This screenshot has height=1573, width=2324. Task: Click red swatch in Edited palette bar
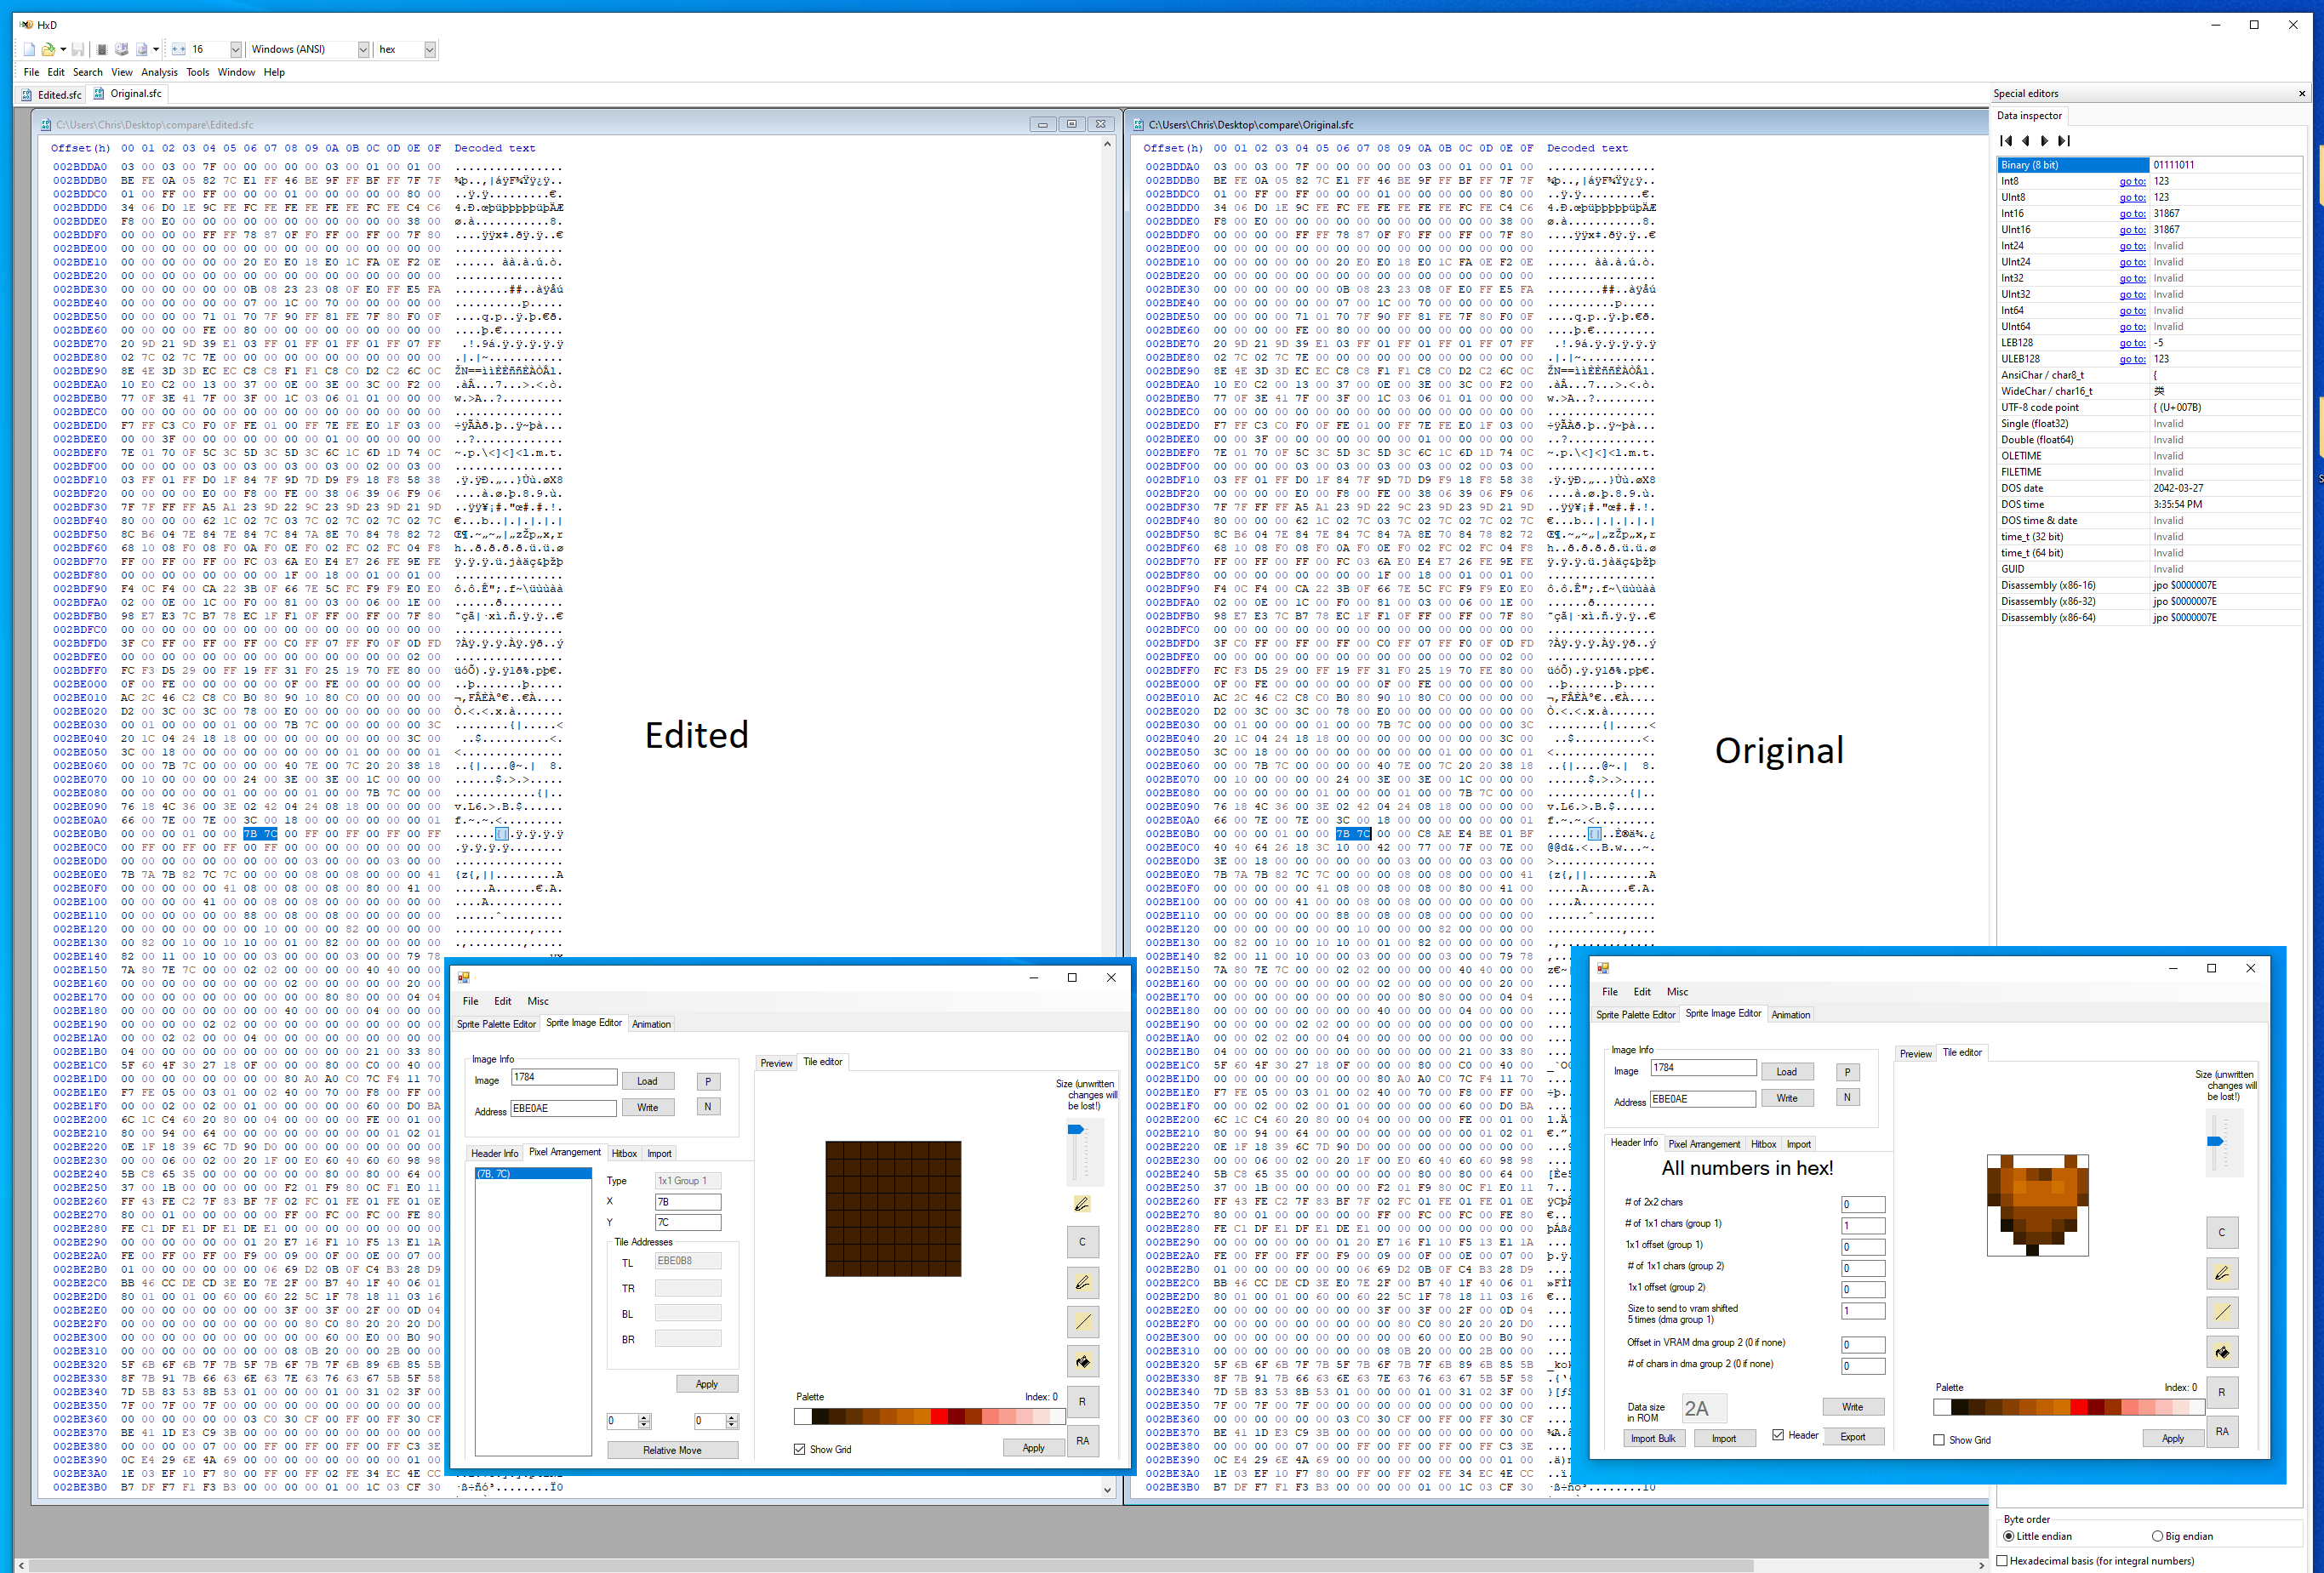click(939, 1417)
